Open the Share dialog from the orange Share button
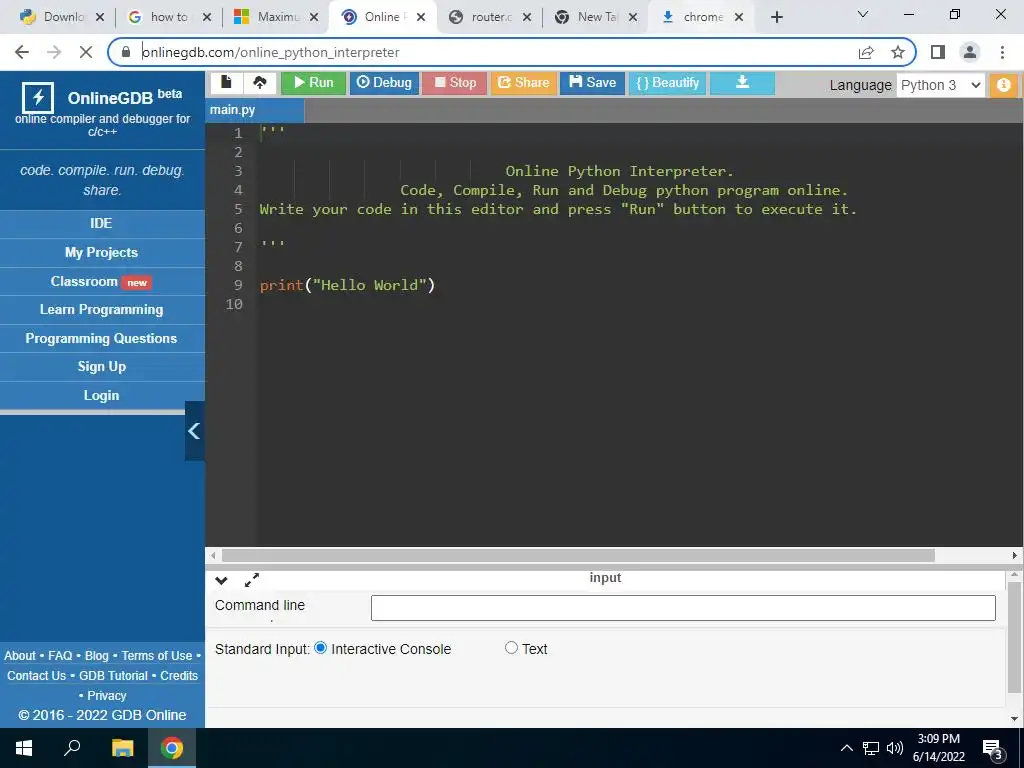This screenshot has height=768, width=1024. pyautogui.click(x=523, y=83)
